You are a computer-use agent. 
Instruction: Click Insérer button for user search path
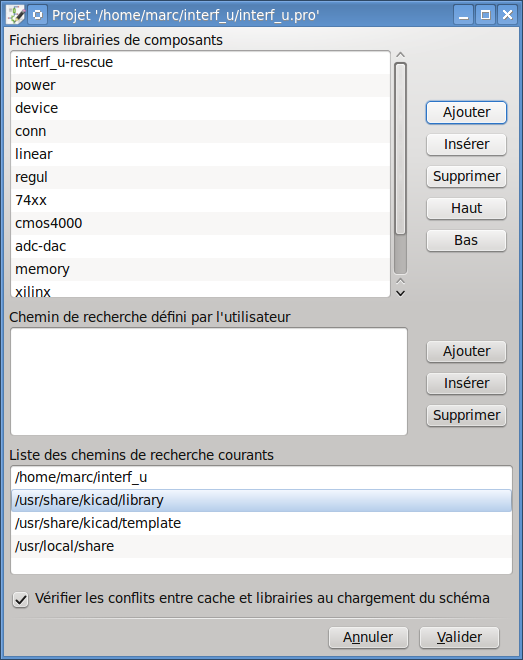(x=466, y=383)
